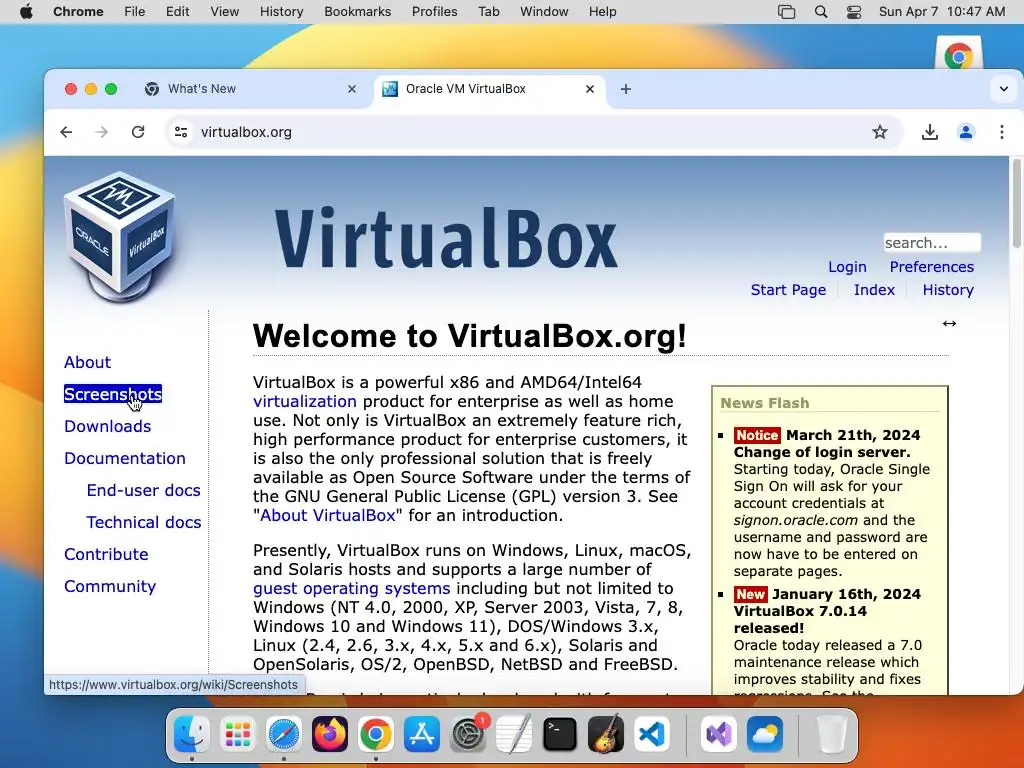The height and width of the screenshot is (768, 1024).
Task: Open the Chrome app menu in menu bar
Action: [78, 12]
